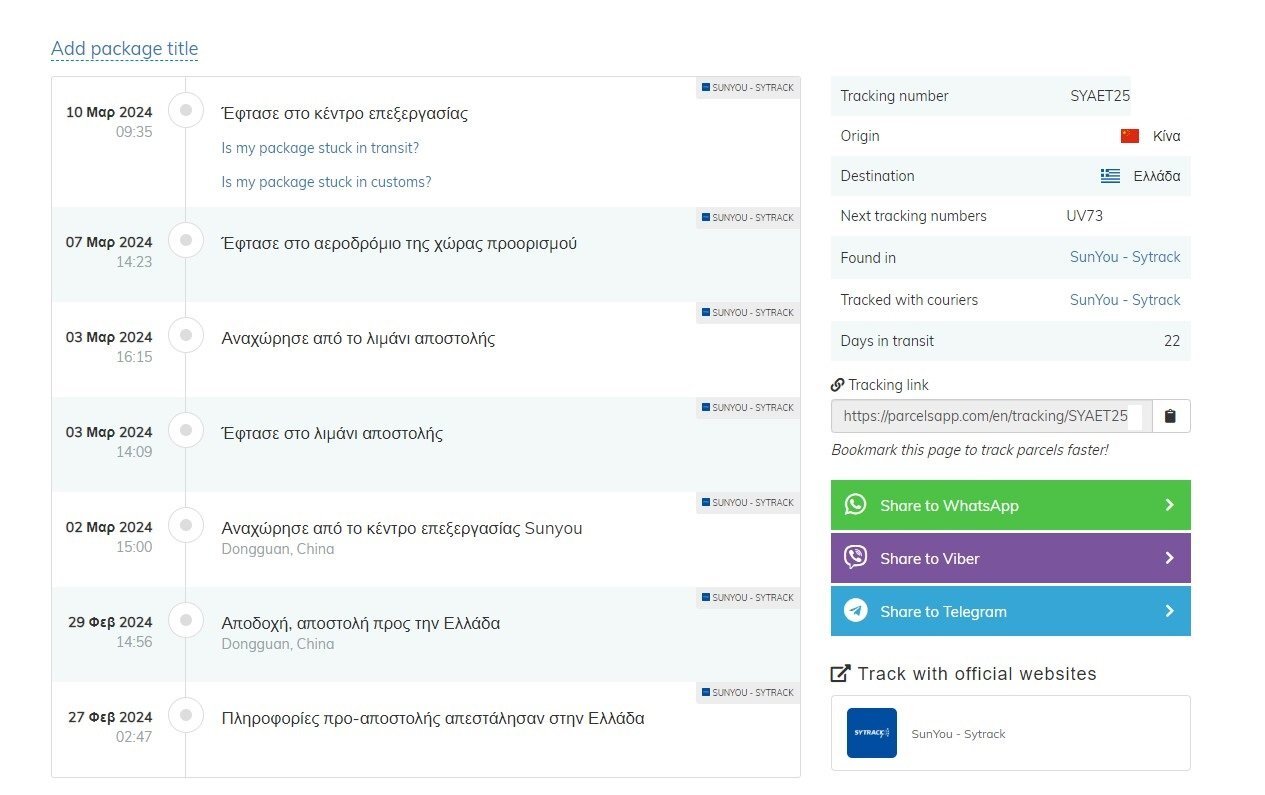Share tracking to WhatsApp
Image resolution: width=1265 pixels, height=795 pixels.
pos(1010,505)
